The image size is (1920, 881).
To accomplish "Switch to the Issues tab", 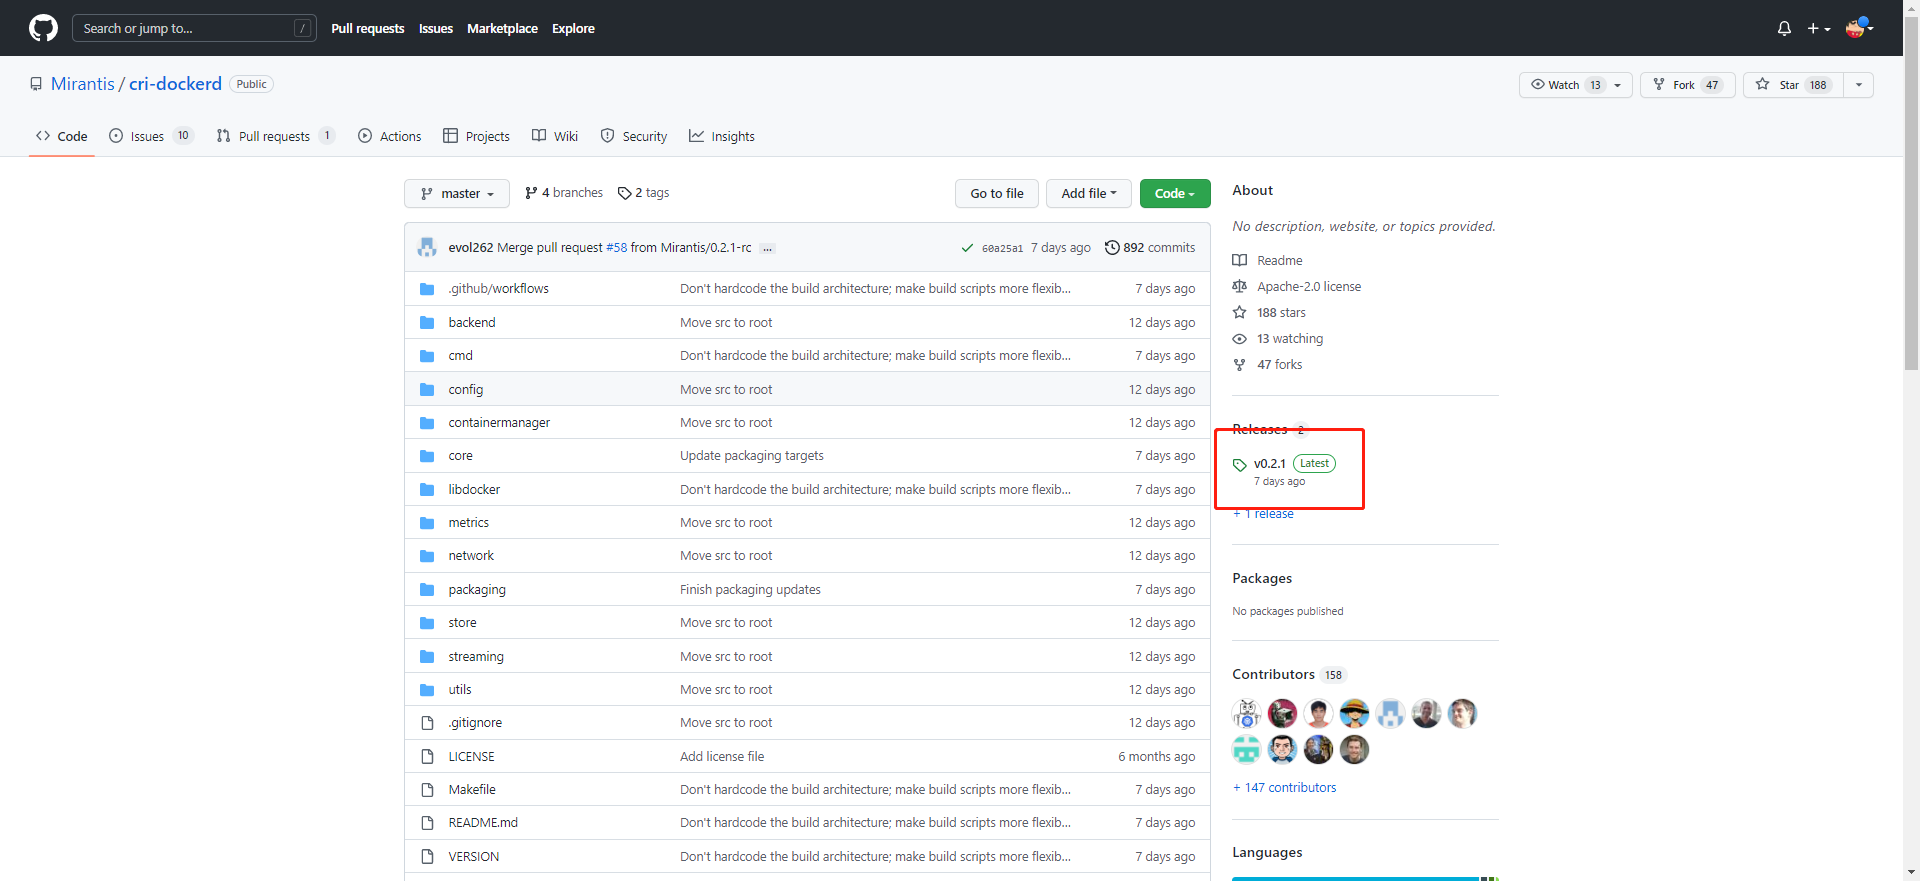I will (150, 136).
